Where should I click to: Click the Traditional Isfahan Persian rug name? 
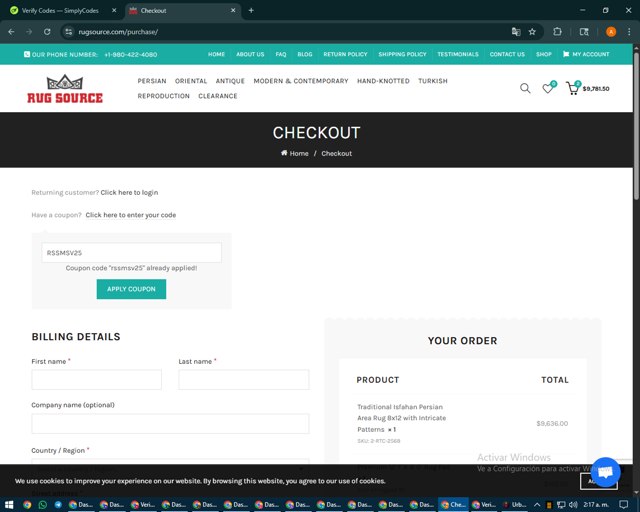tap(402, 418)
